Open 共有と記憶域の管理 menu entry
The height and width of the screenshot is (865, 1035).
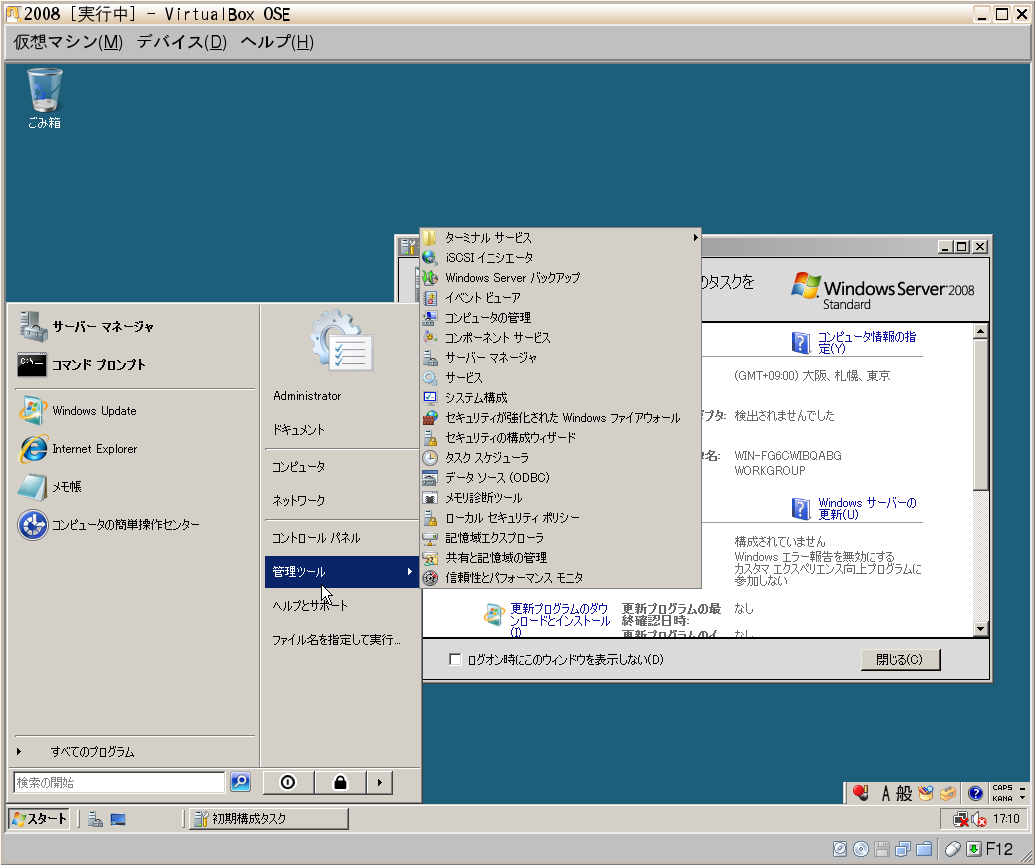pos(560,558)
